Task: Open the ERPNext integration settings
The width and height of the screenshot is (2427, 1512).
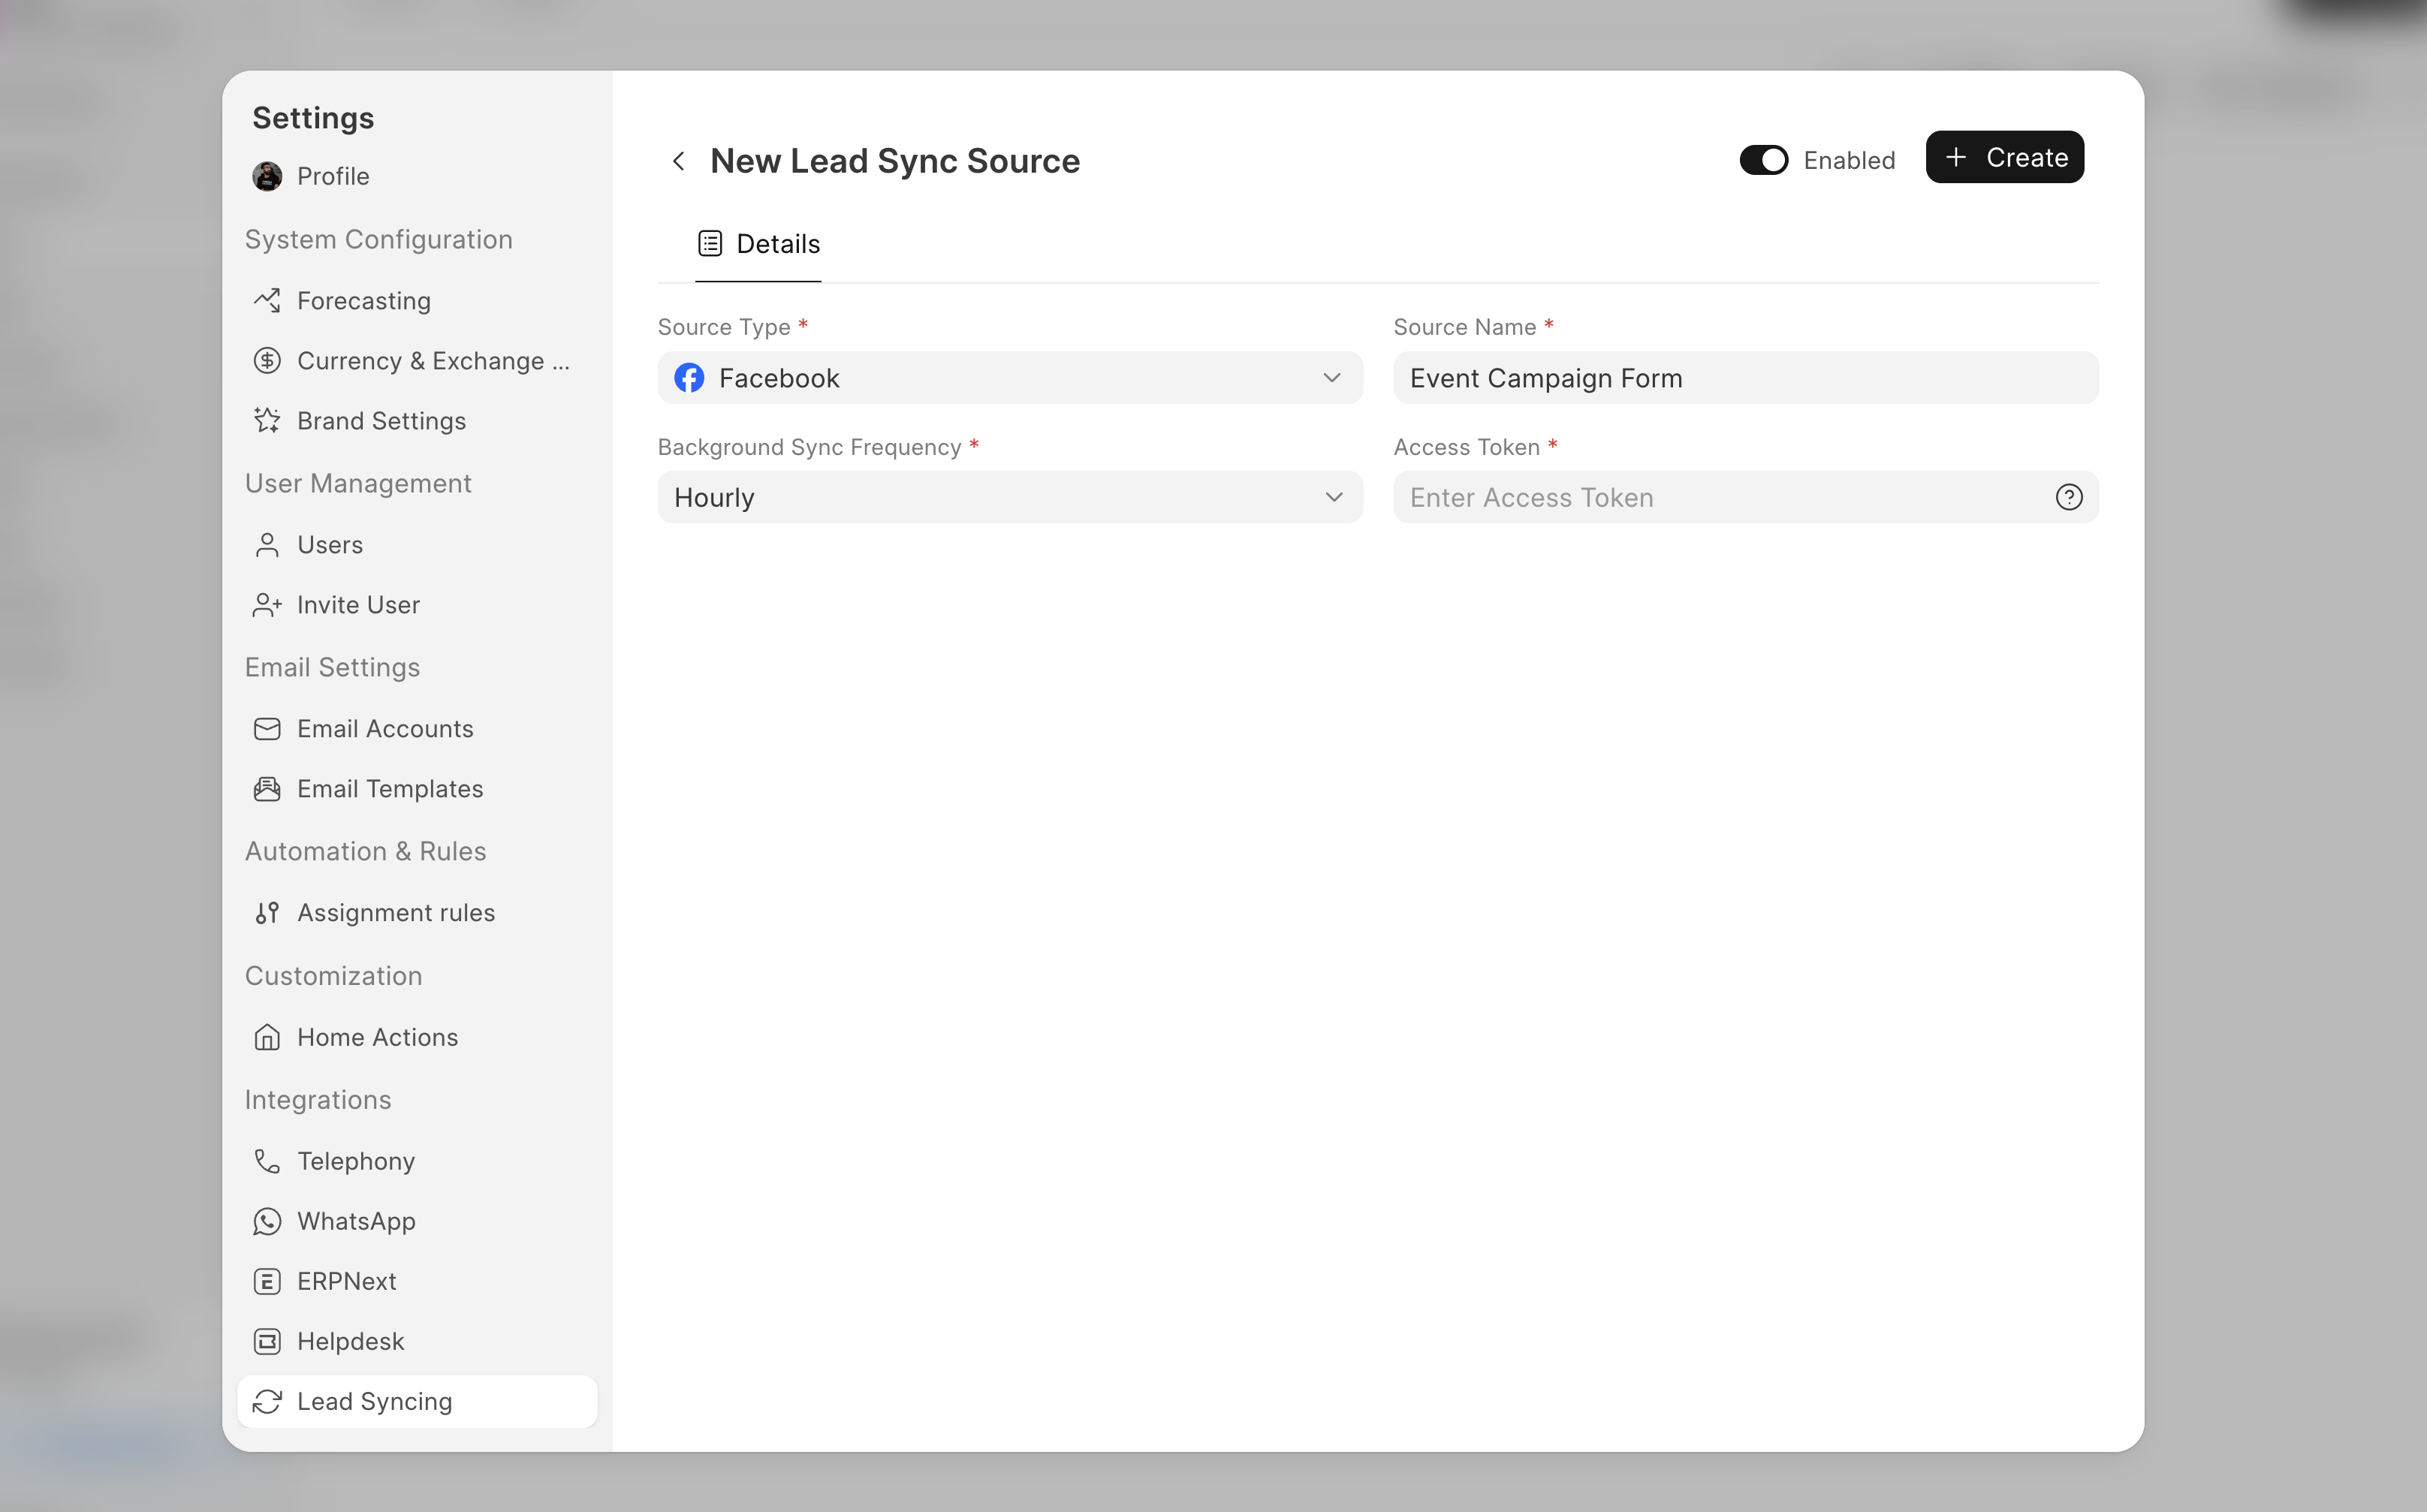Action: click(346, 1281)
